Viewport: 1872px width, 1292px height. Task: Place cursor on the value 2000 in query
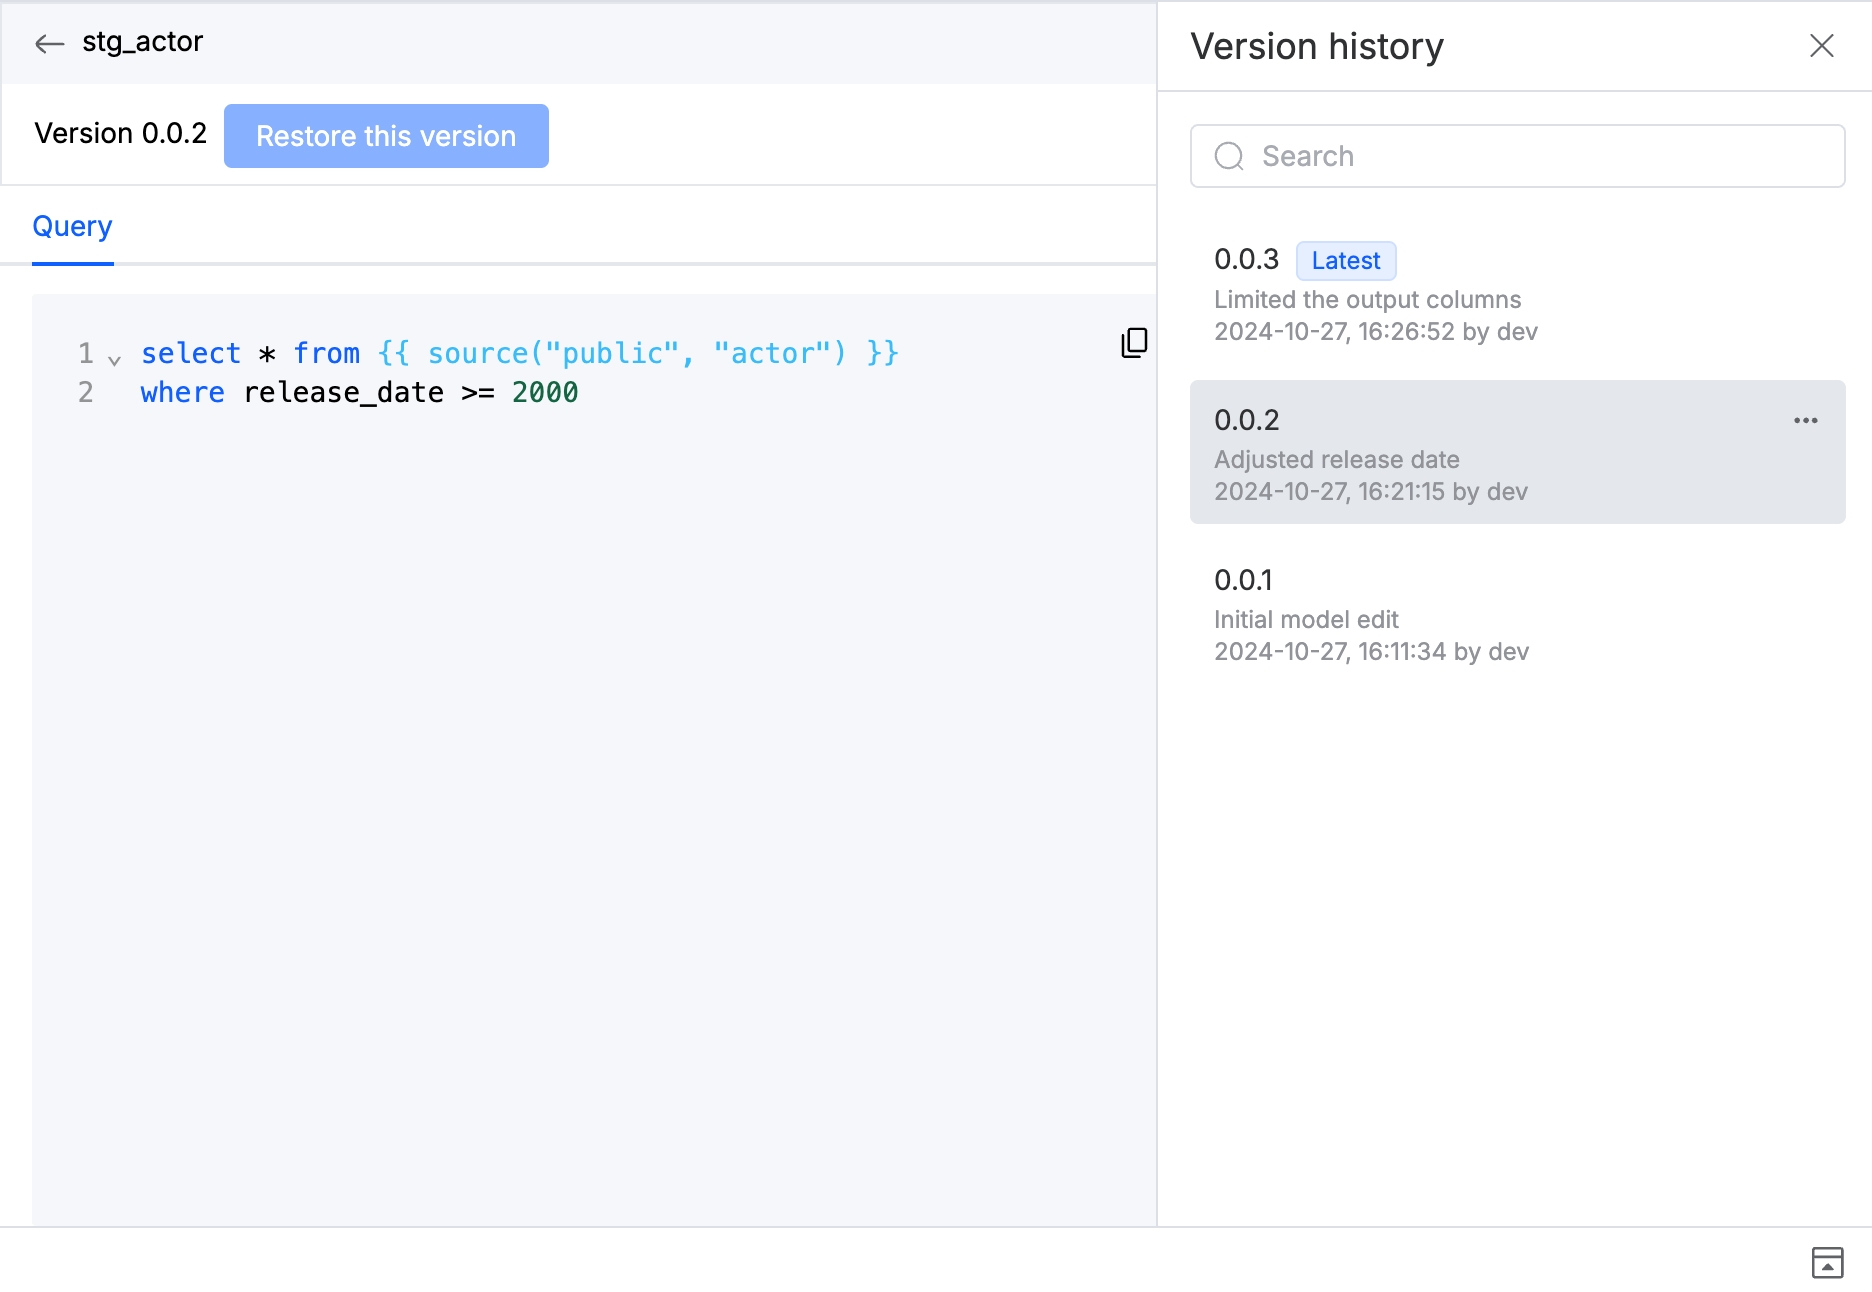point(544,393)
